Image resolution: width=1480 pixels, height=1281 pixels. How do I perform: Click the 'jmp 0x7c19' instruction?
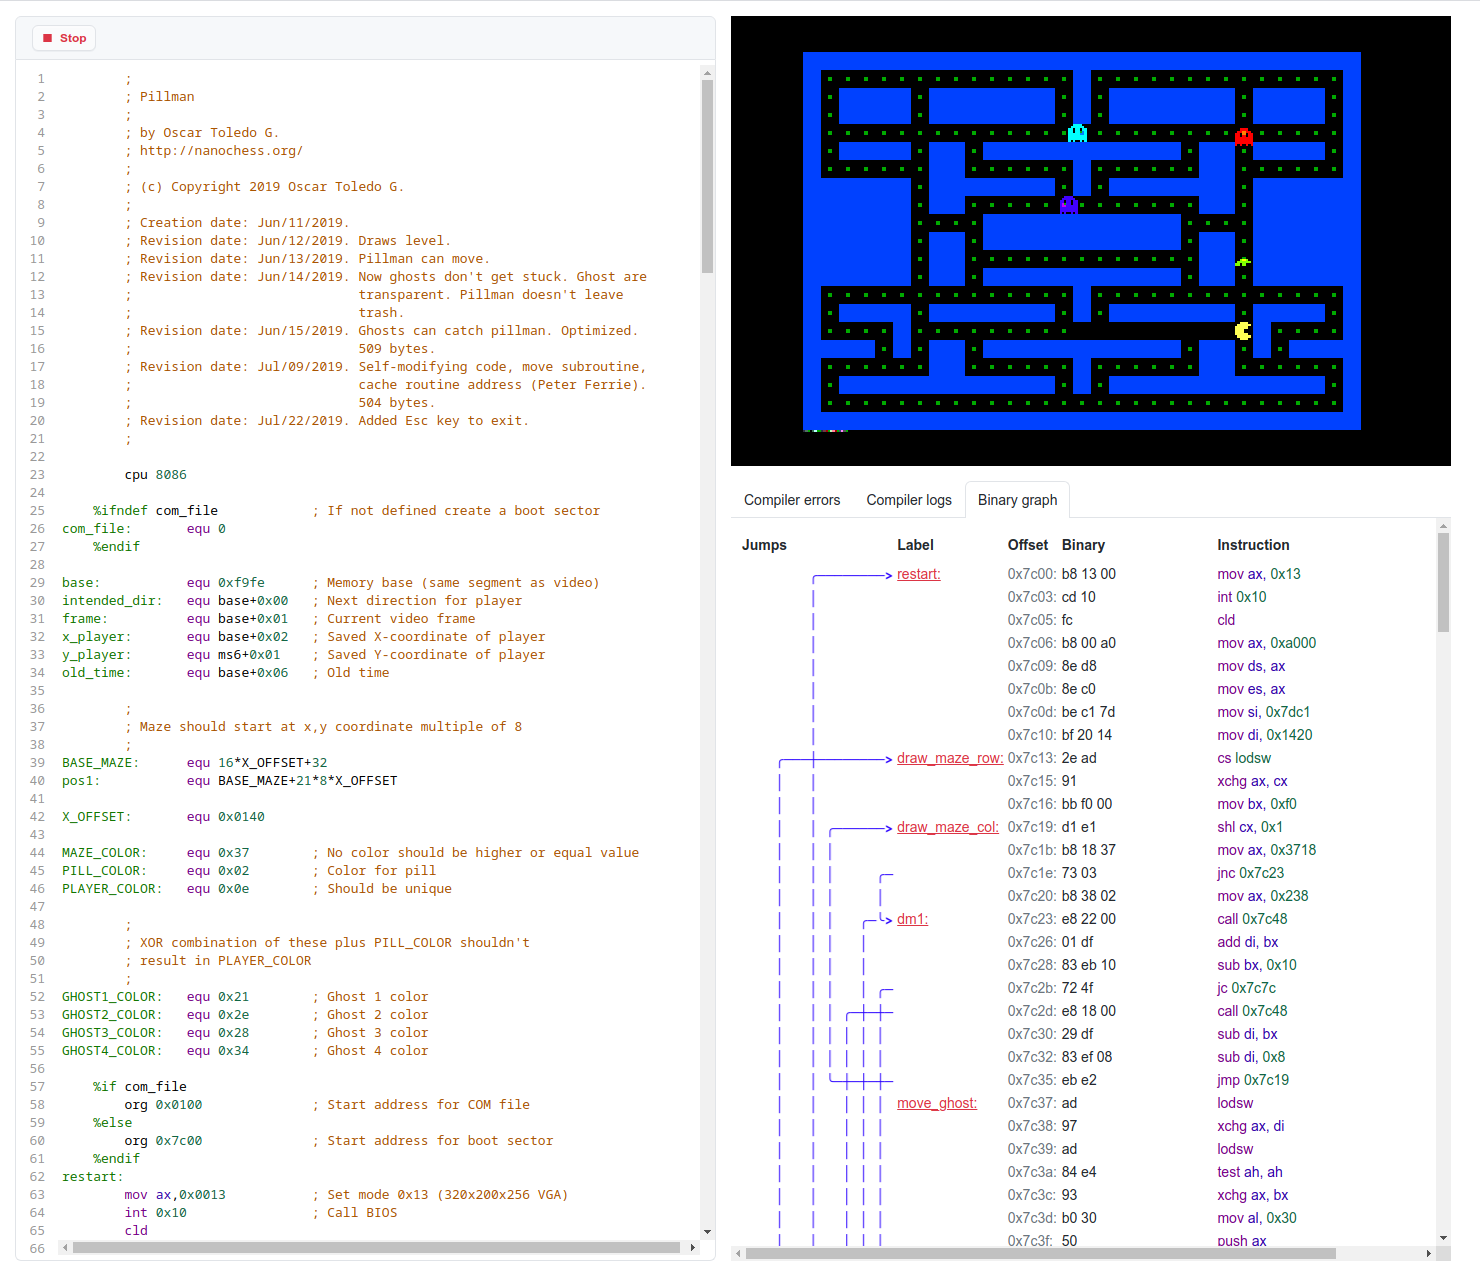click(1253, 1080)
